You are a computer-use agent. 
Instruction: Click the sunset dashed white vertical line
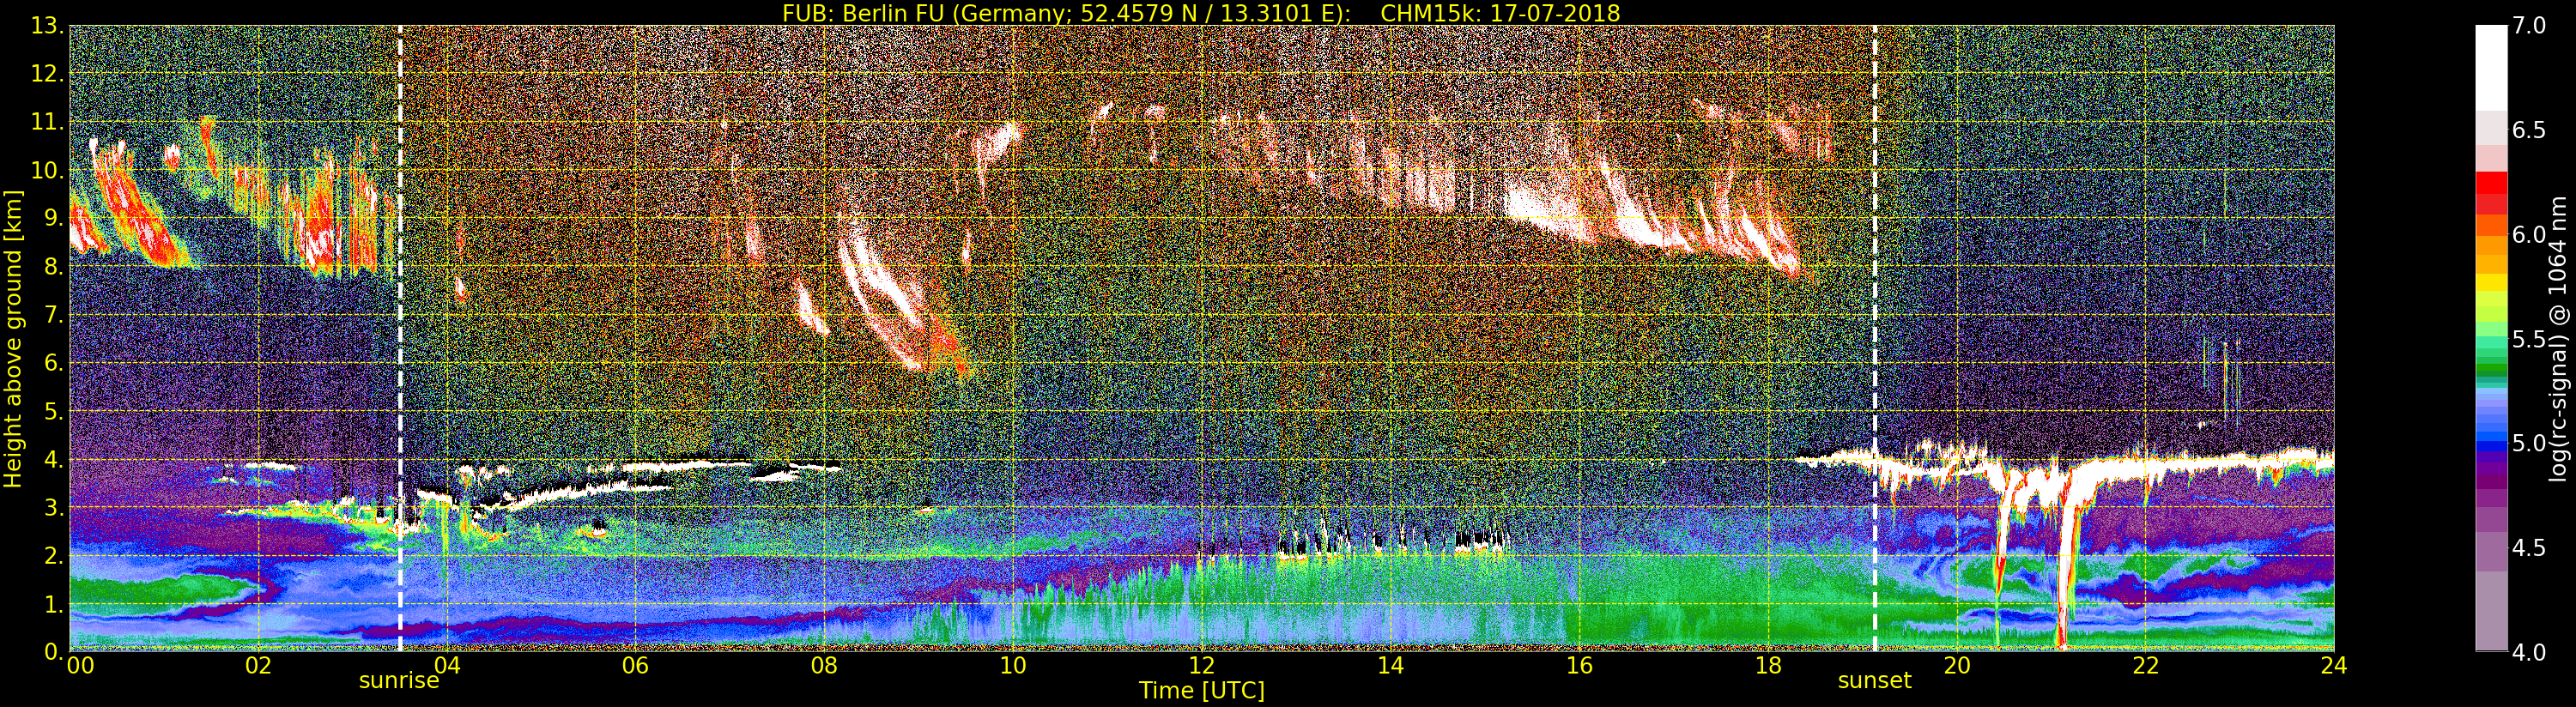[x=1874, y=338]
